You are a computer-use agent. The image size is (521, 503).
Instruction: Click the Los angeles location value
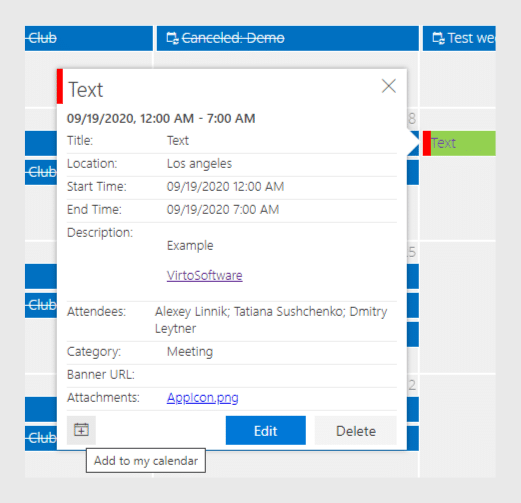(199, 164)
